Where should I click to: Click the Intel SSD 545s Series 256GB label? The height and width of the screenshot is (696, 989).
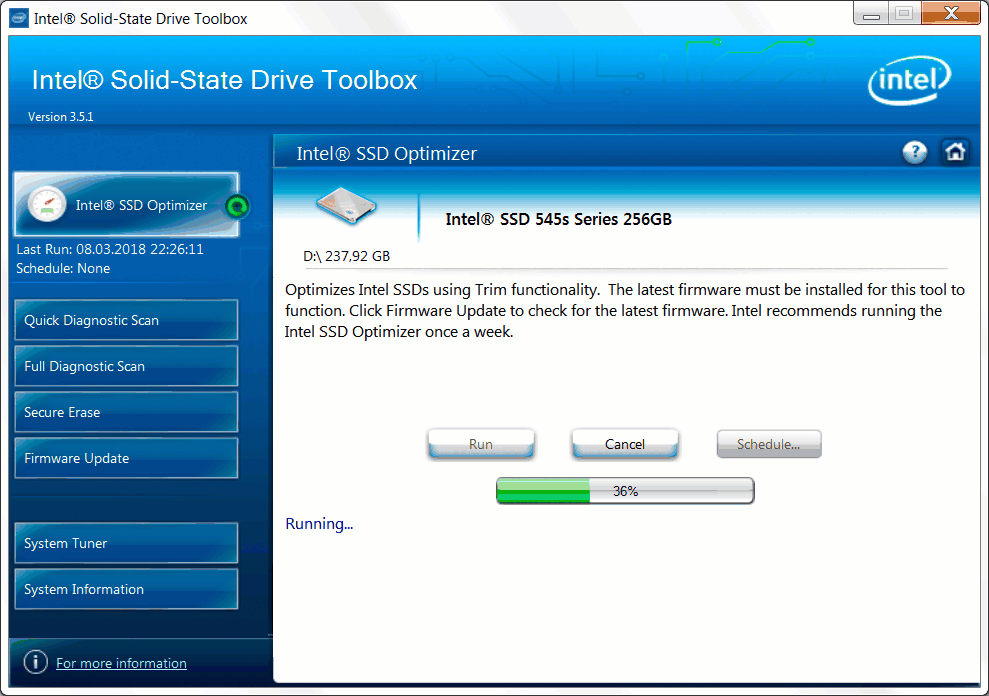coord(558,219)
